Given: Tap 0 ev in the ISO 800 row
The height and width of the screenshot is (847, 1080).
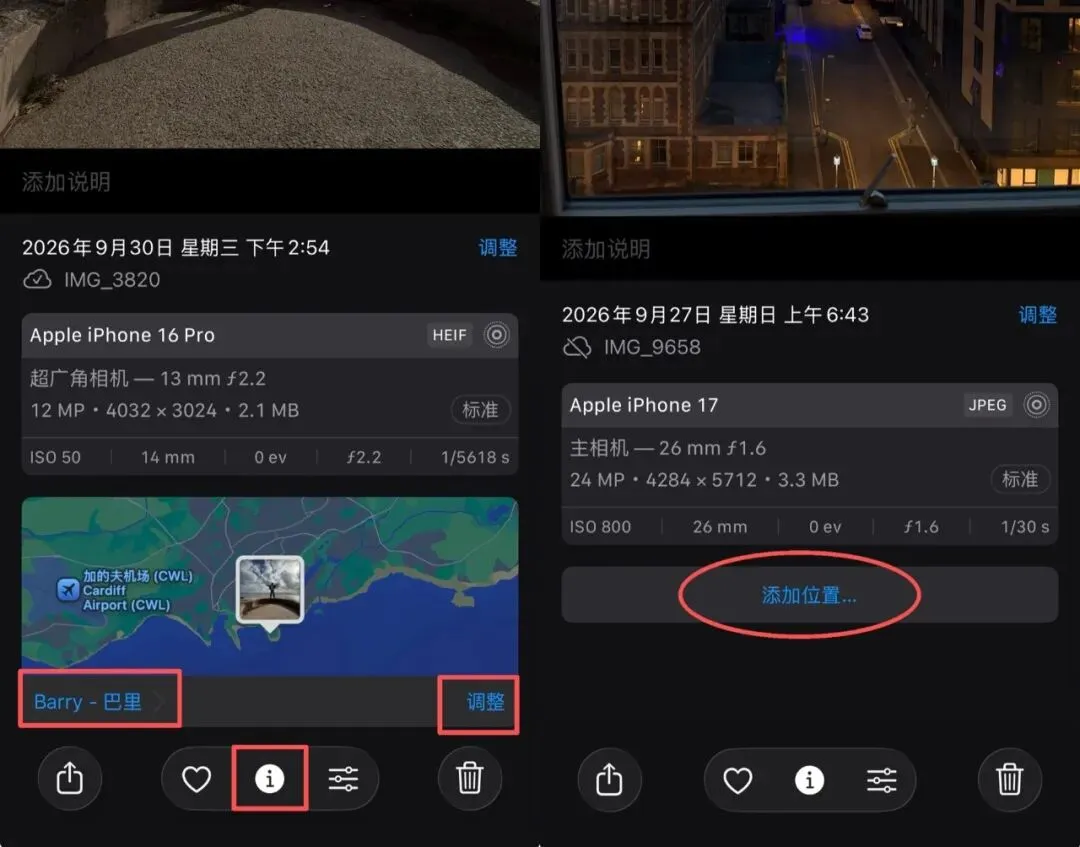Looking at the screenshot, I should 825,527.
